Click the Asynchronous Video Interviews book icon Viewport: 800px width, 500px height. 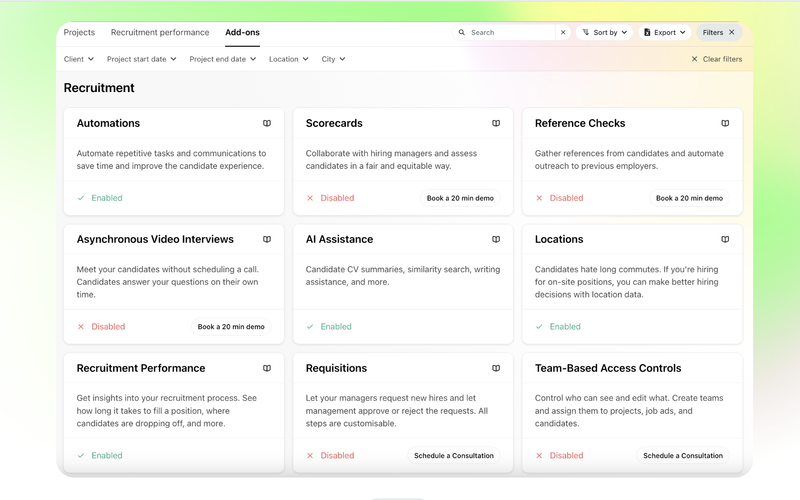(x=267, y=240)
